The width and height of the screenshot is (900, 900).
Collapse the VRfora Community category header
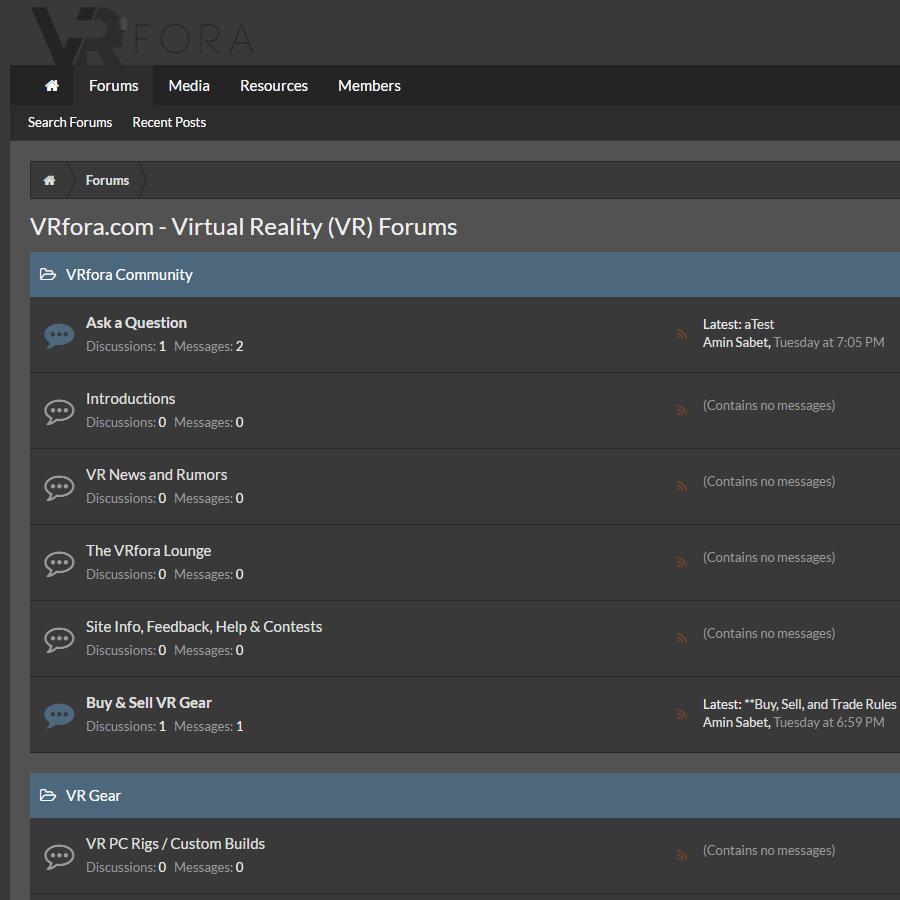(48, 275)
